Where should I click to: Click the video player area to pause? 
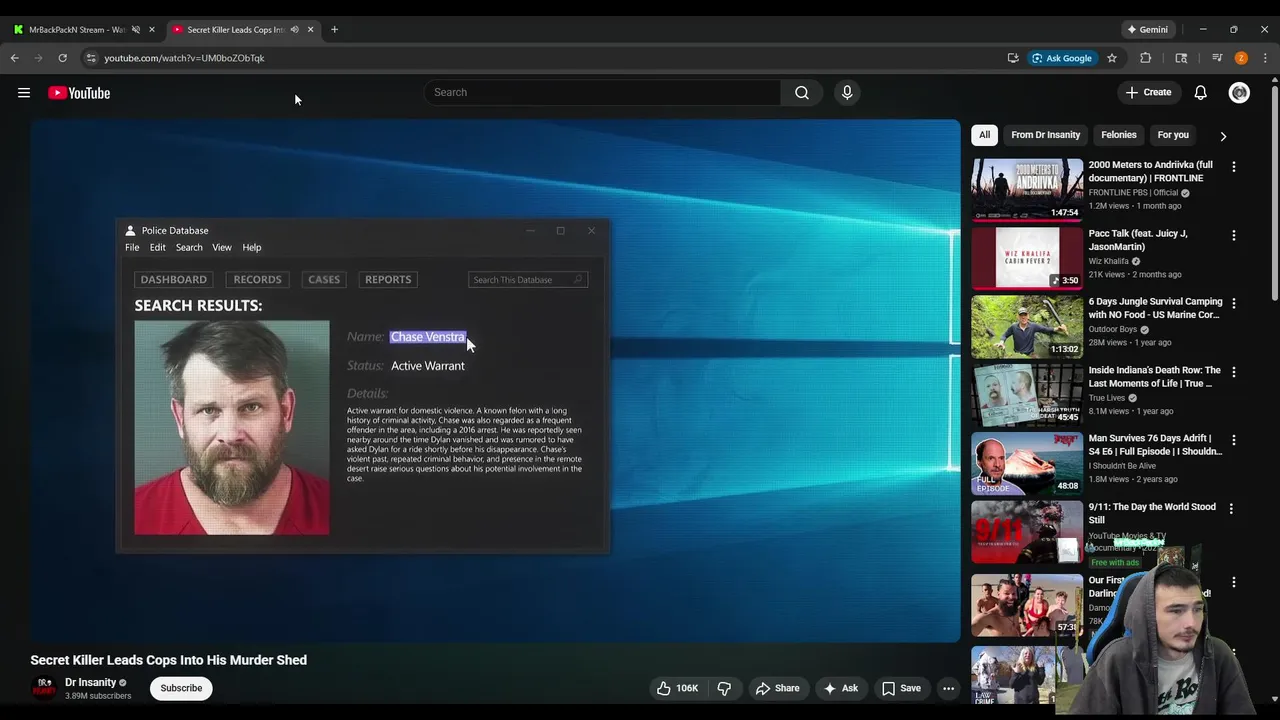(x=495, y=380)
